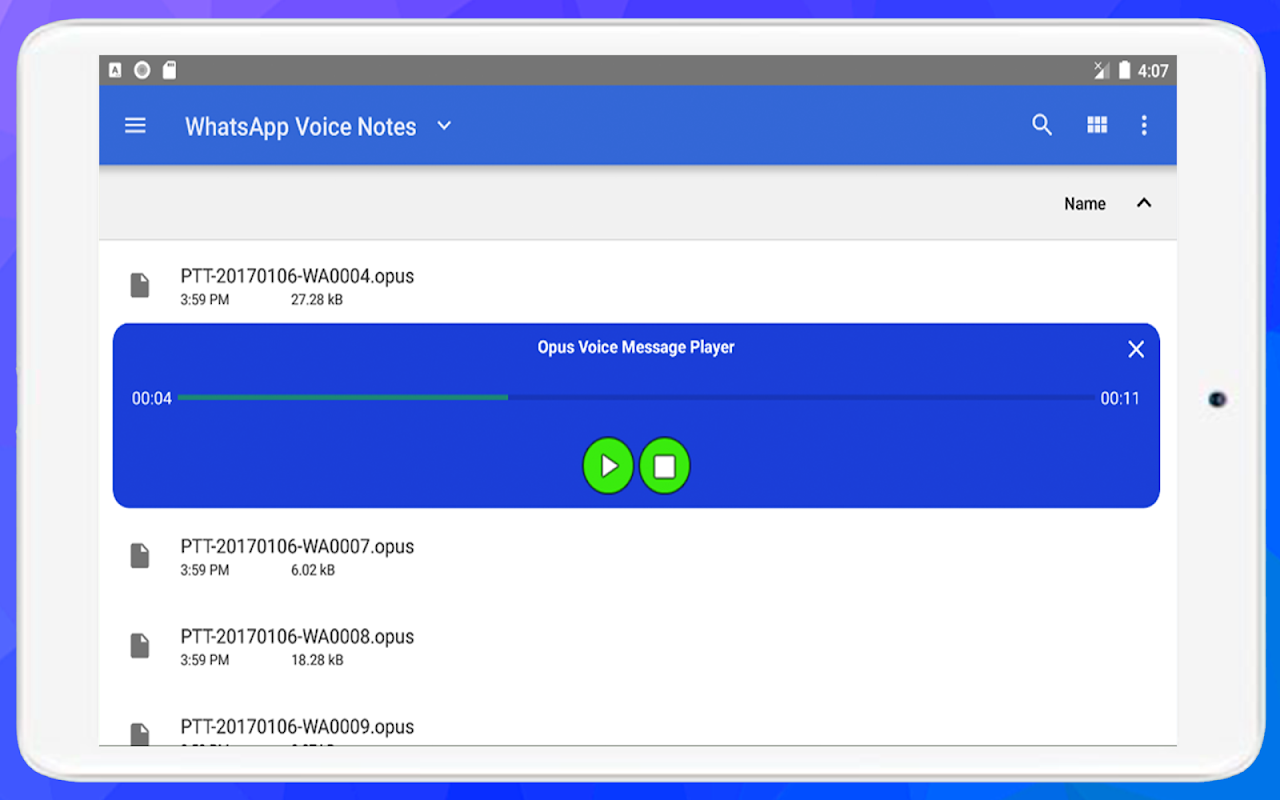
Task: Close the Opus Voice Message Player
Action: click(x=1136, y=349)
